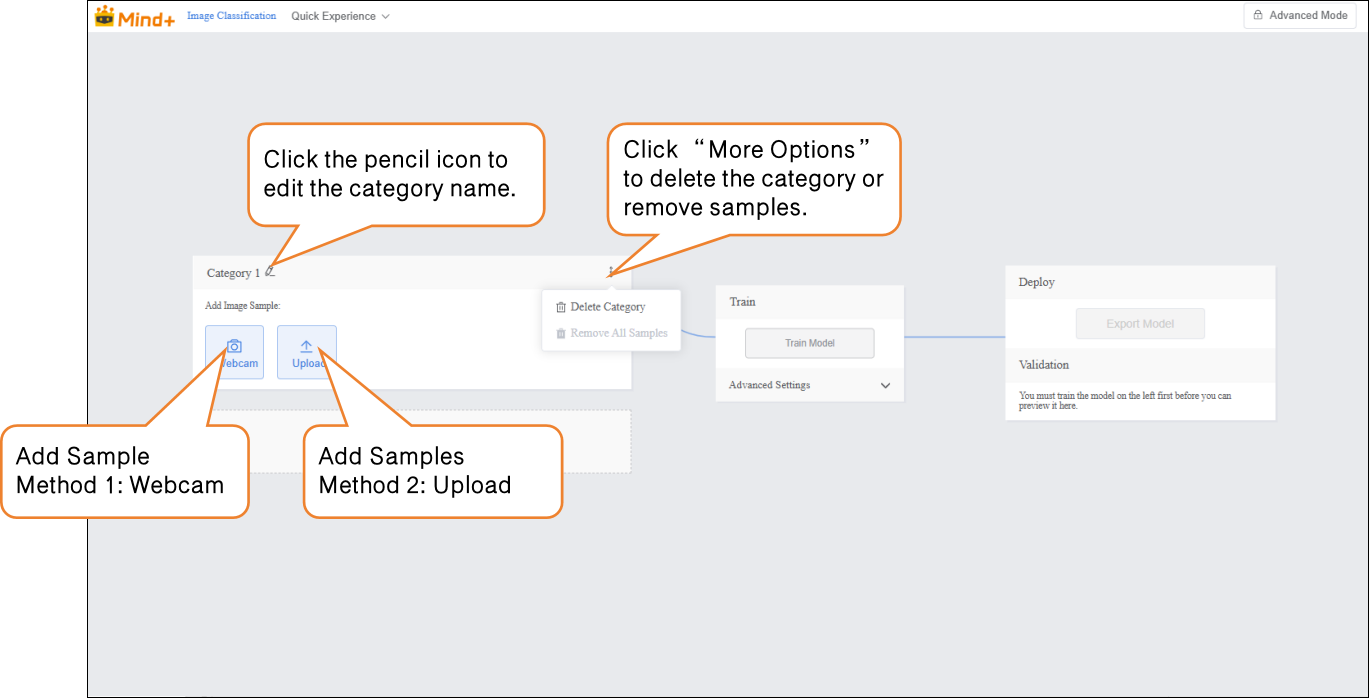Screen dimensions: 1370x698
Task: Open the Quick Experience dropdown
Action: 340,16
